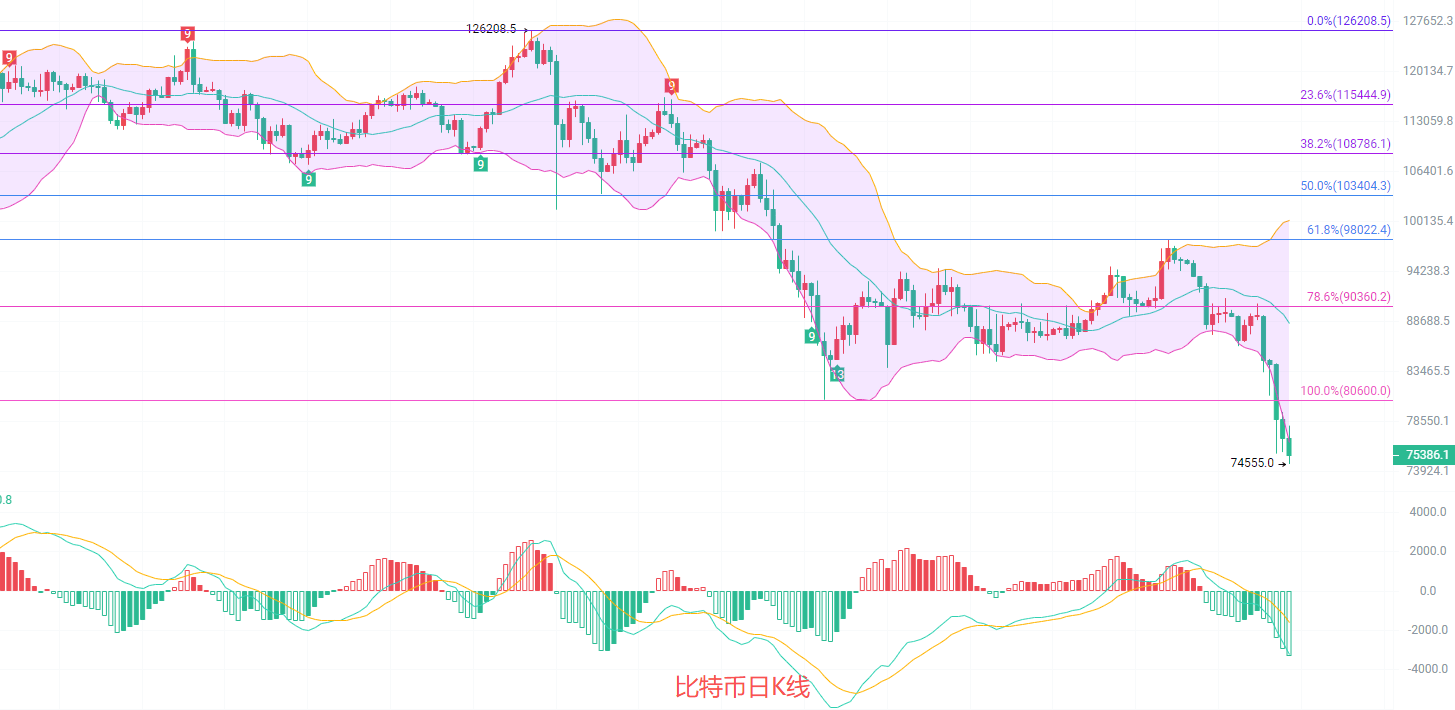Select the 23.6% (115444.9) Fibonacci label
The height and width of the screenshot is (710, 1455).
1344,95
